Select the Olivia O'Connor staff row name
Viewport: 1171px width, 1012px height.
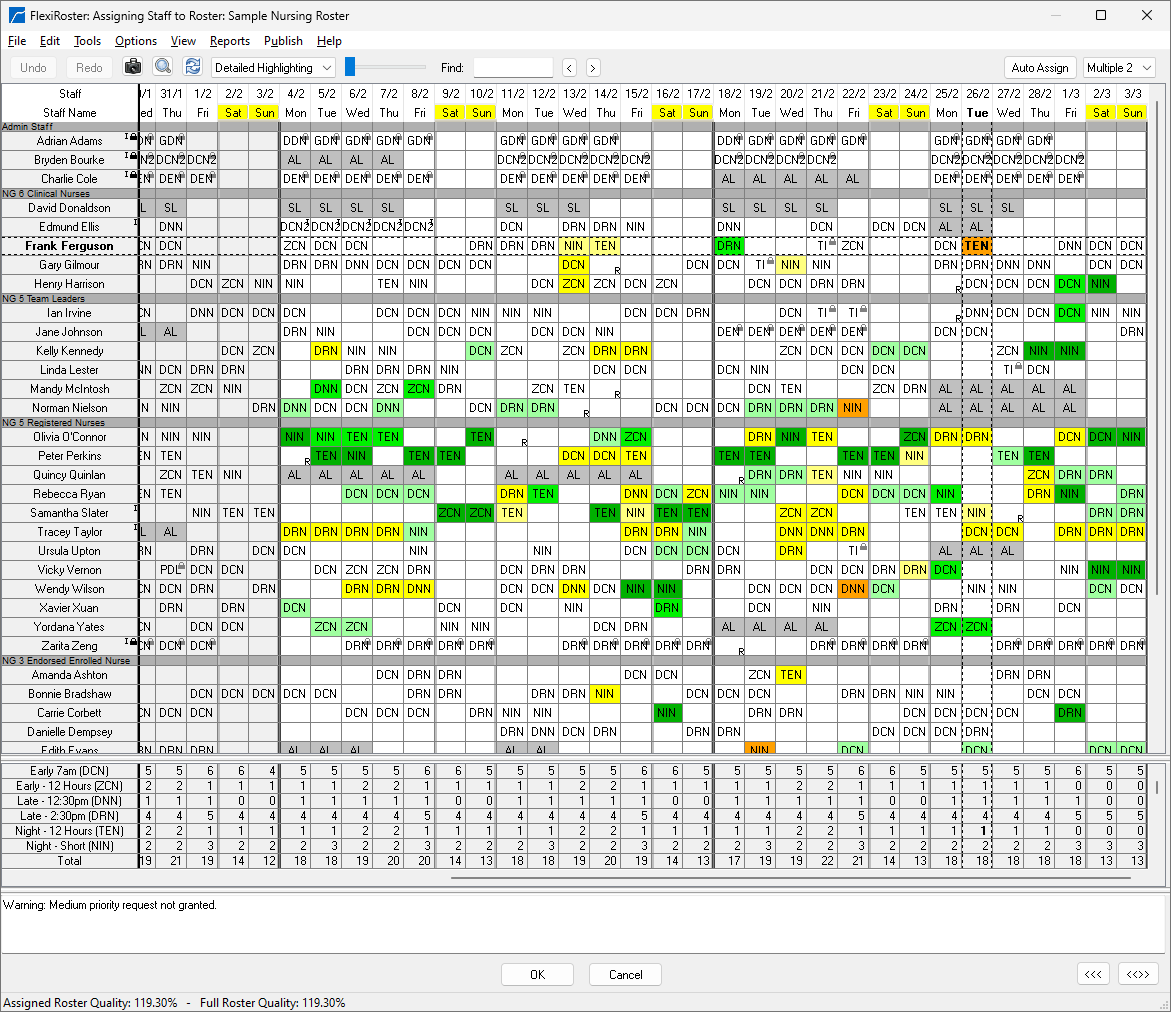tap(69, 437)
